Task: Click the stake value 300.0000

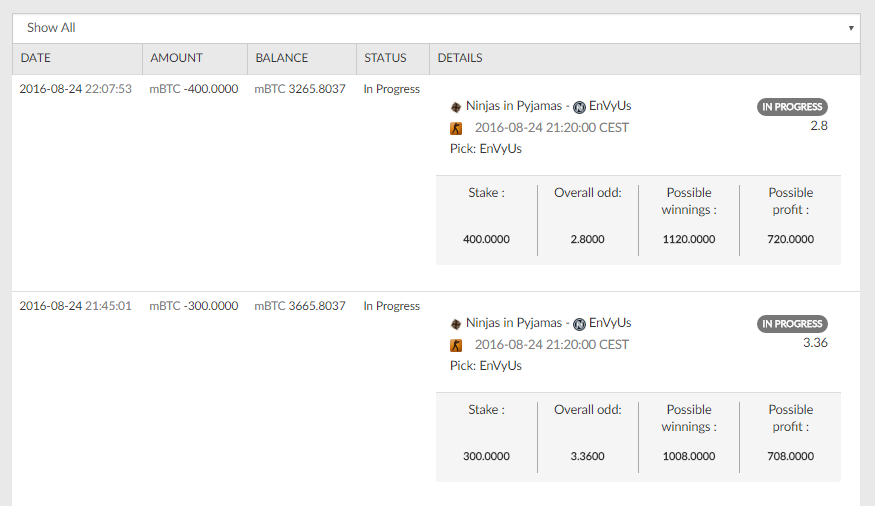Action: [x=486, y=456]
